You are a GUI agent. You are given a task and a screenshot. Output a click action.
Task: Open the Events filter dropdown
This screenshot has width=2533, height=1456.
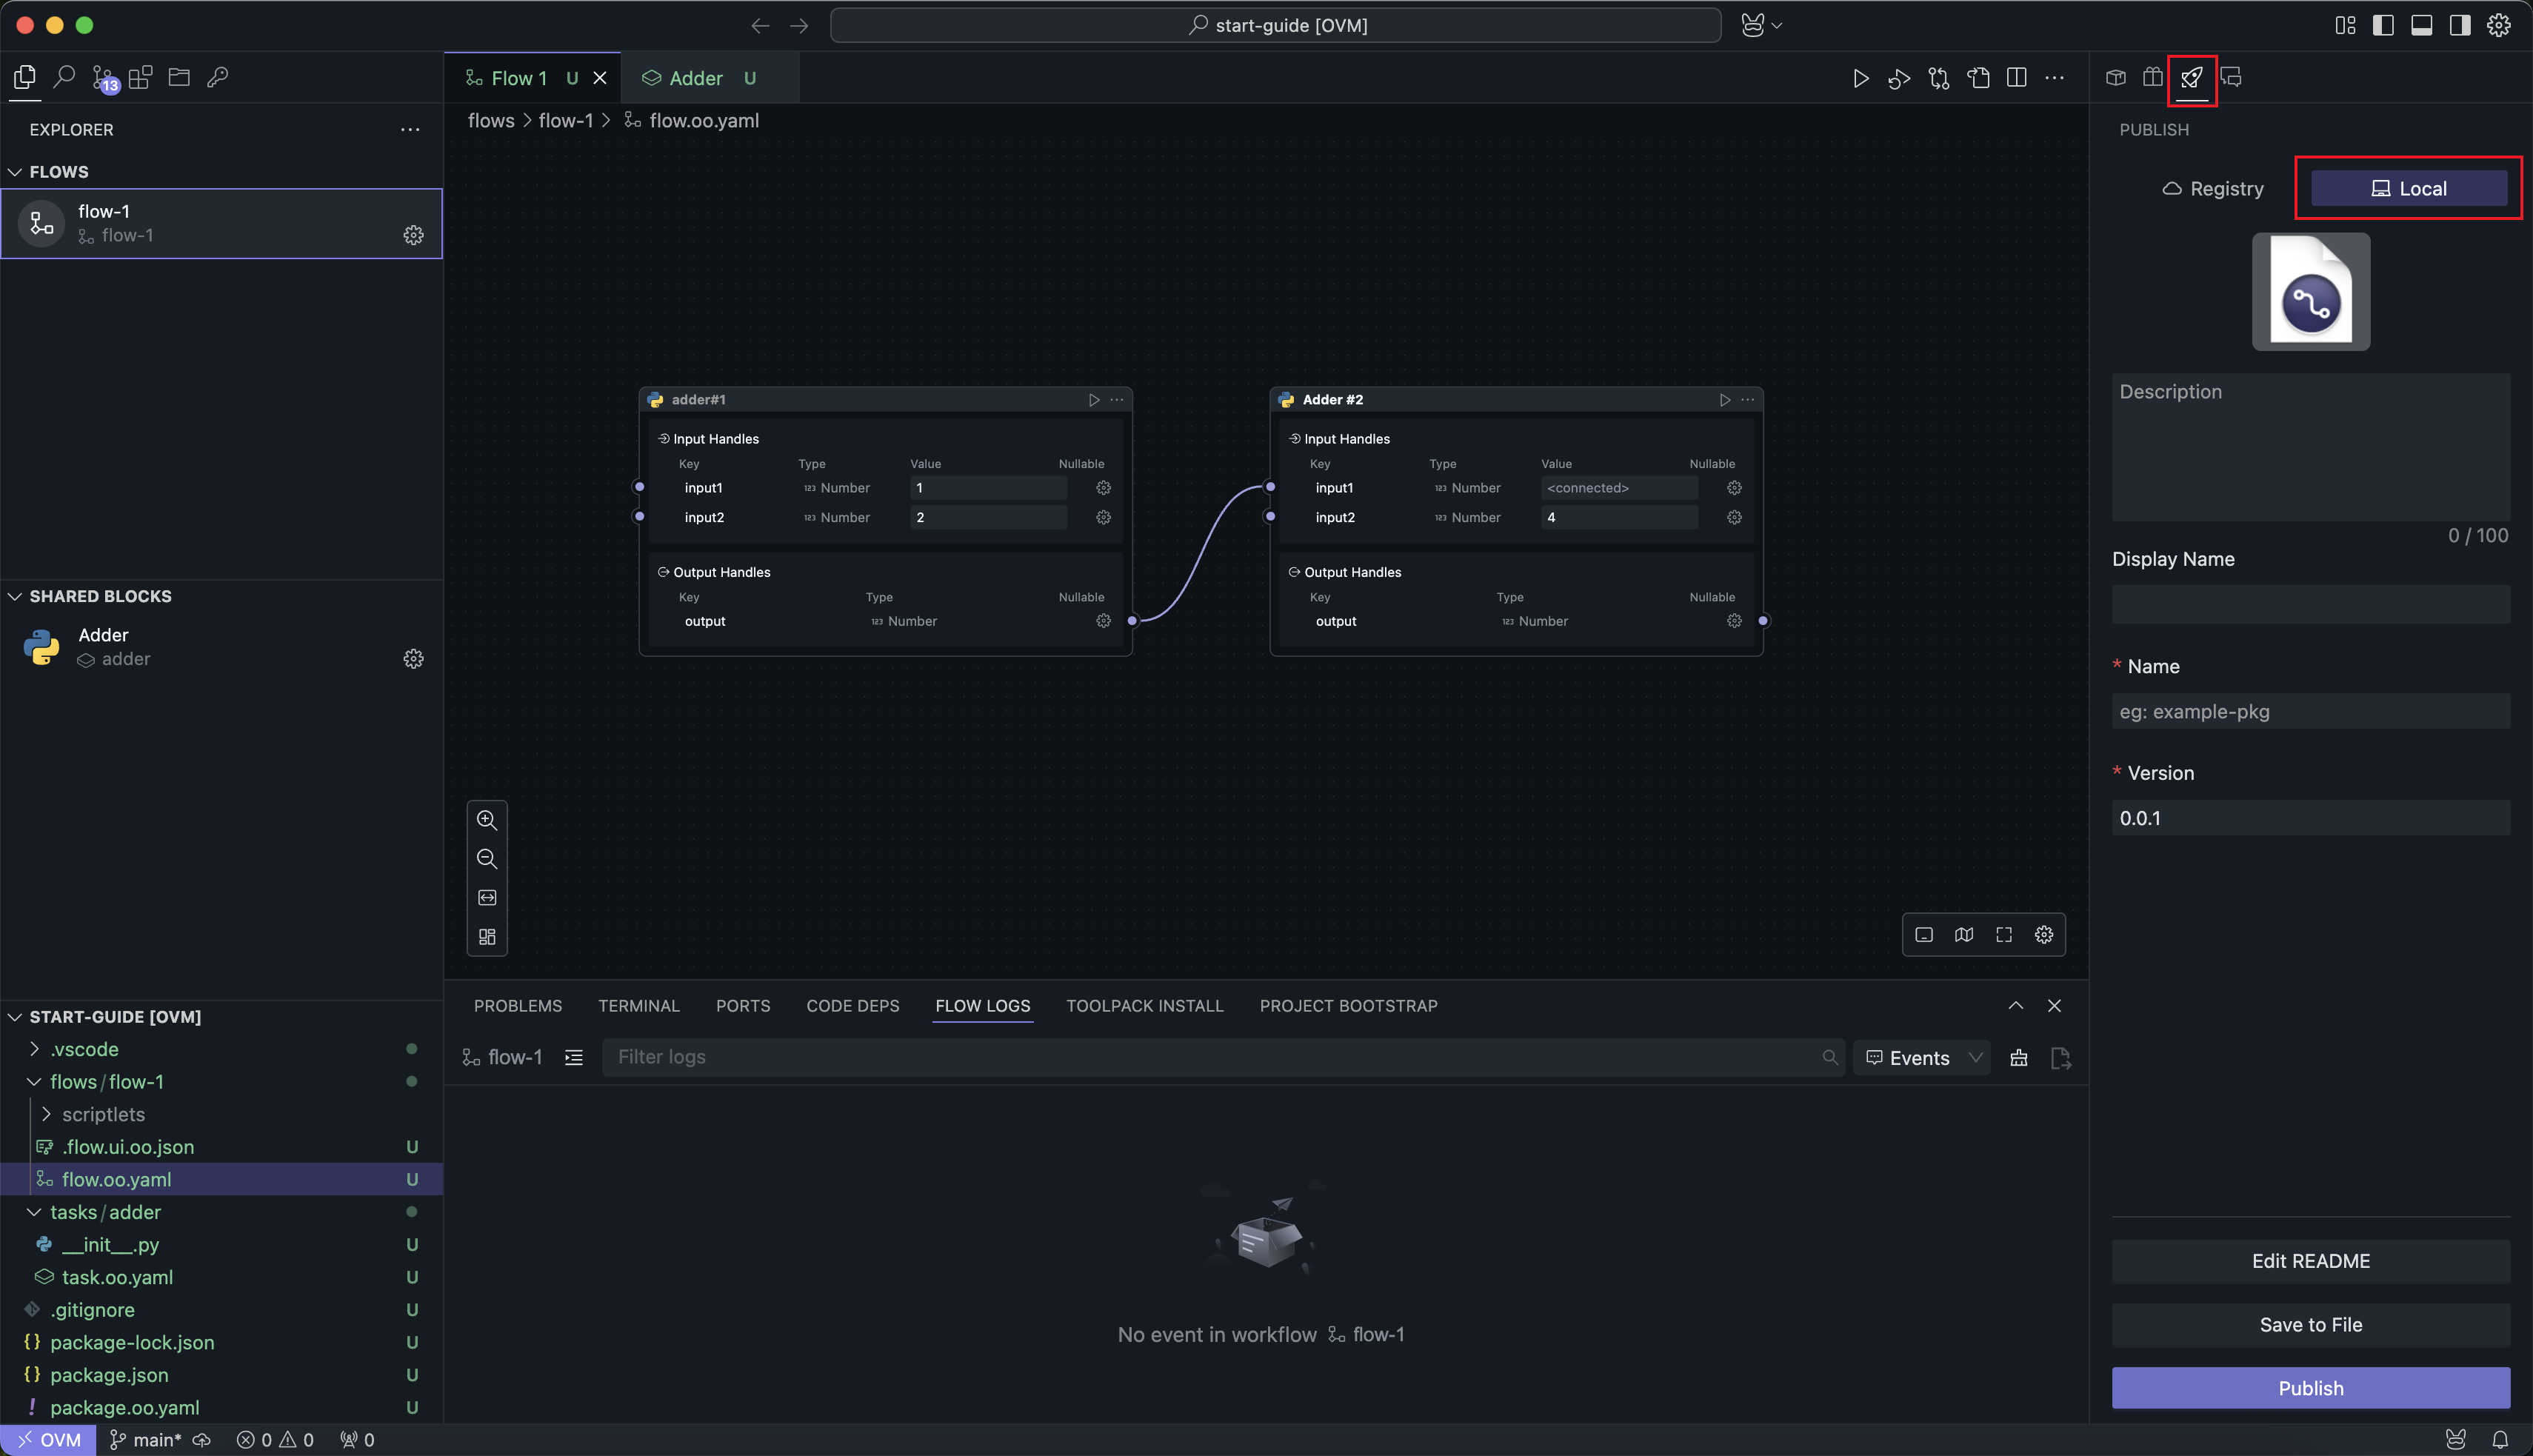pyautogui.click(x=1922, y=1058)
